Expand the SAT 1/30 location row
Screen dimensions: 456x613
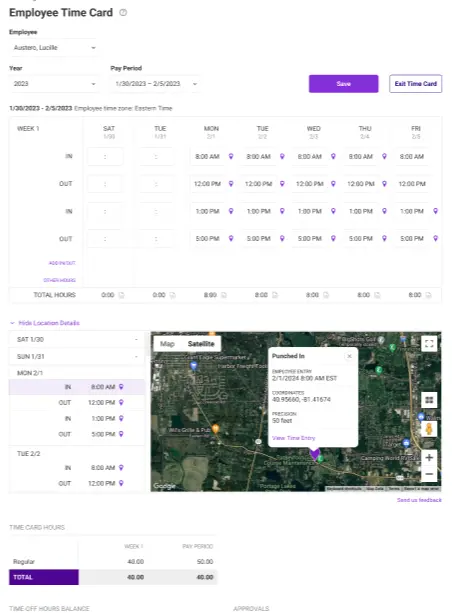(x=77, y=339)
